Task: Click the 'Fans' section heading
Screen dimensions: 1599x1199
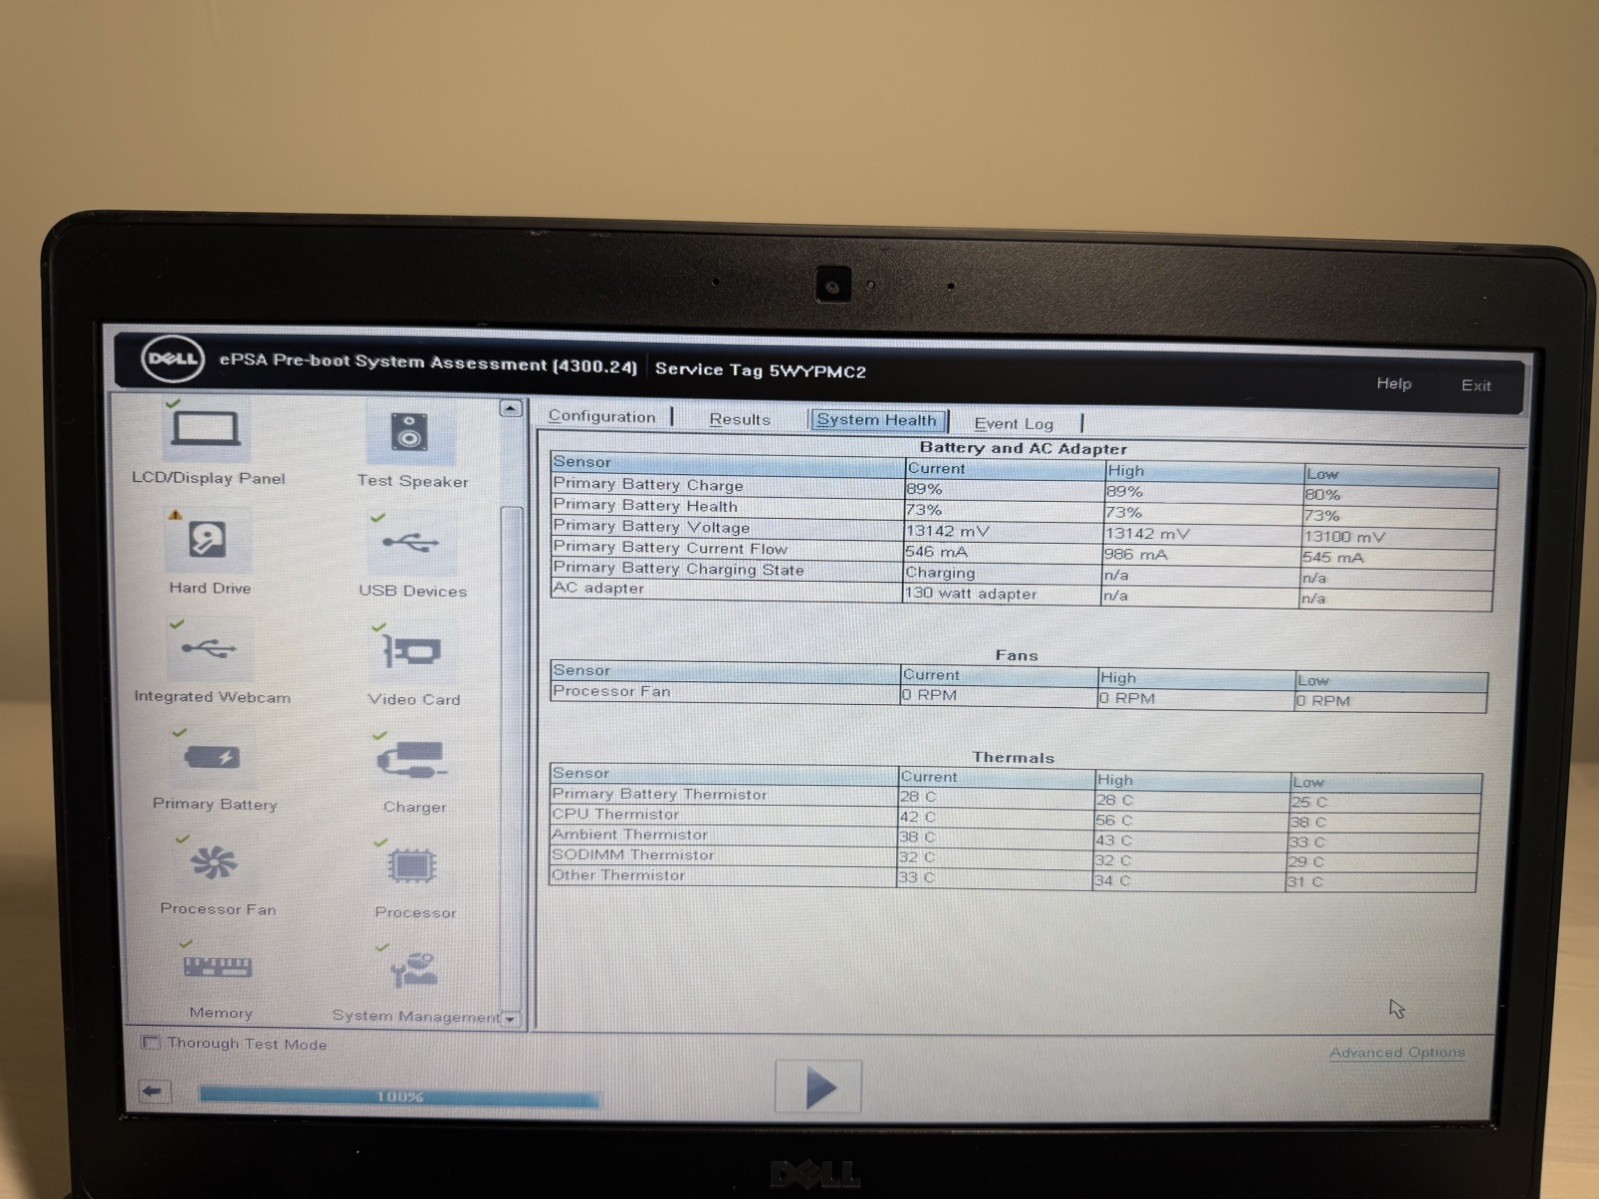Action: click(1016, 655)
